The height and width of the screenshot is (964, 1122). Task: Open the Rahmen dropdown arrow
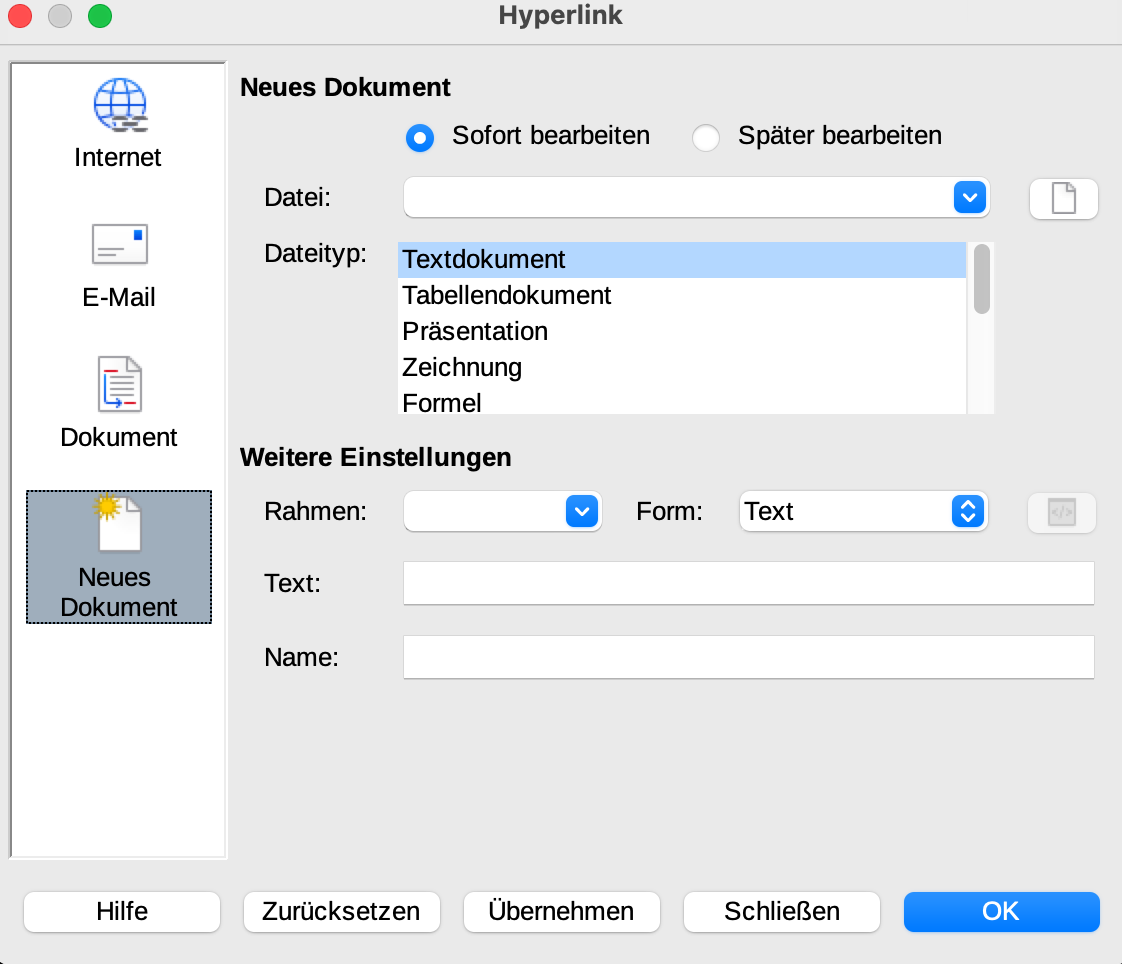click(x=582, y=512)
